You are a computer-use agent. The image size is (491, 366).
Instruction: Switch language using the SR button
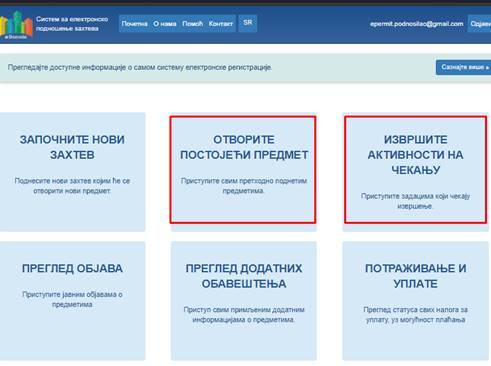pyautogui.click(x=248, y=23)
